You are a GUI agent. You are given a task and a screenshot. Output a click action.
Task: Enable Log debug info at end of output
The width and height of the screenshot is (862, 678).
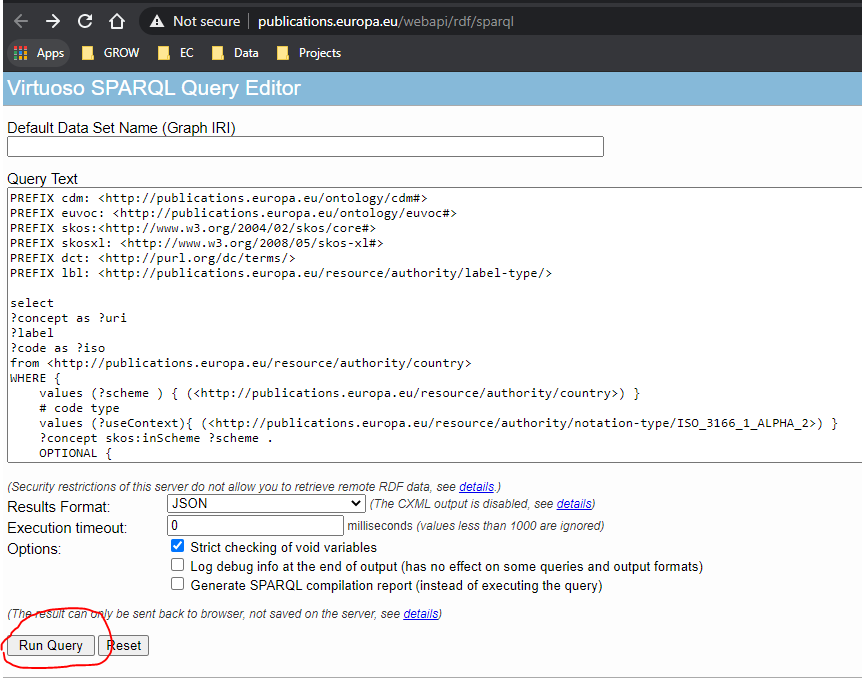click(x=178, y=566)
